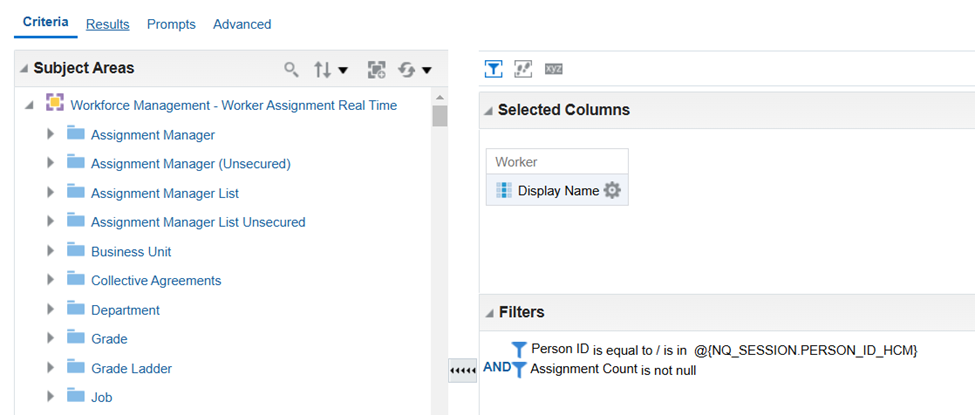Switch to the Results tab
Screen dimensions: 975x415
click(x=108, y=24)
